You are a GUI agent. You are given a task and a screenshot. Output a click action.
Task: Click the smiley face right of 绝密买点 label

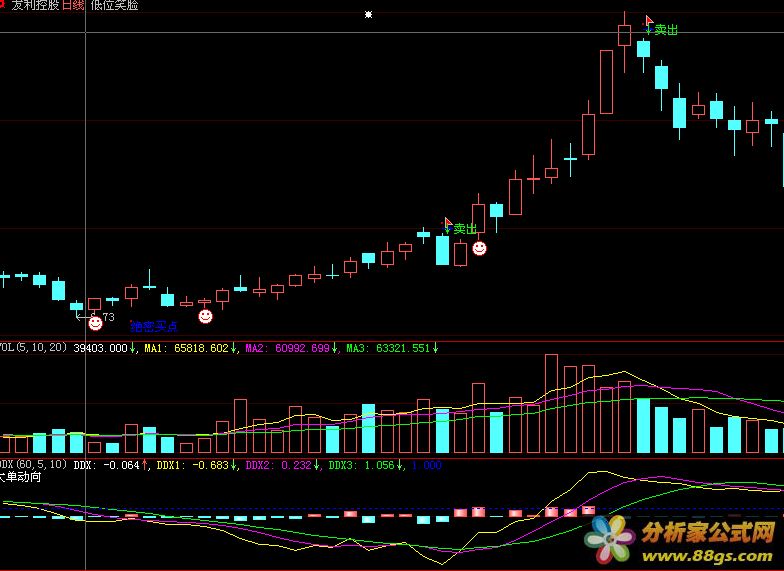pyautogui.click(x=205, y=316)
